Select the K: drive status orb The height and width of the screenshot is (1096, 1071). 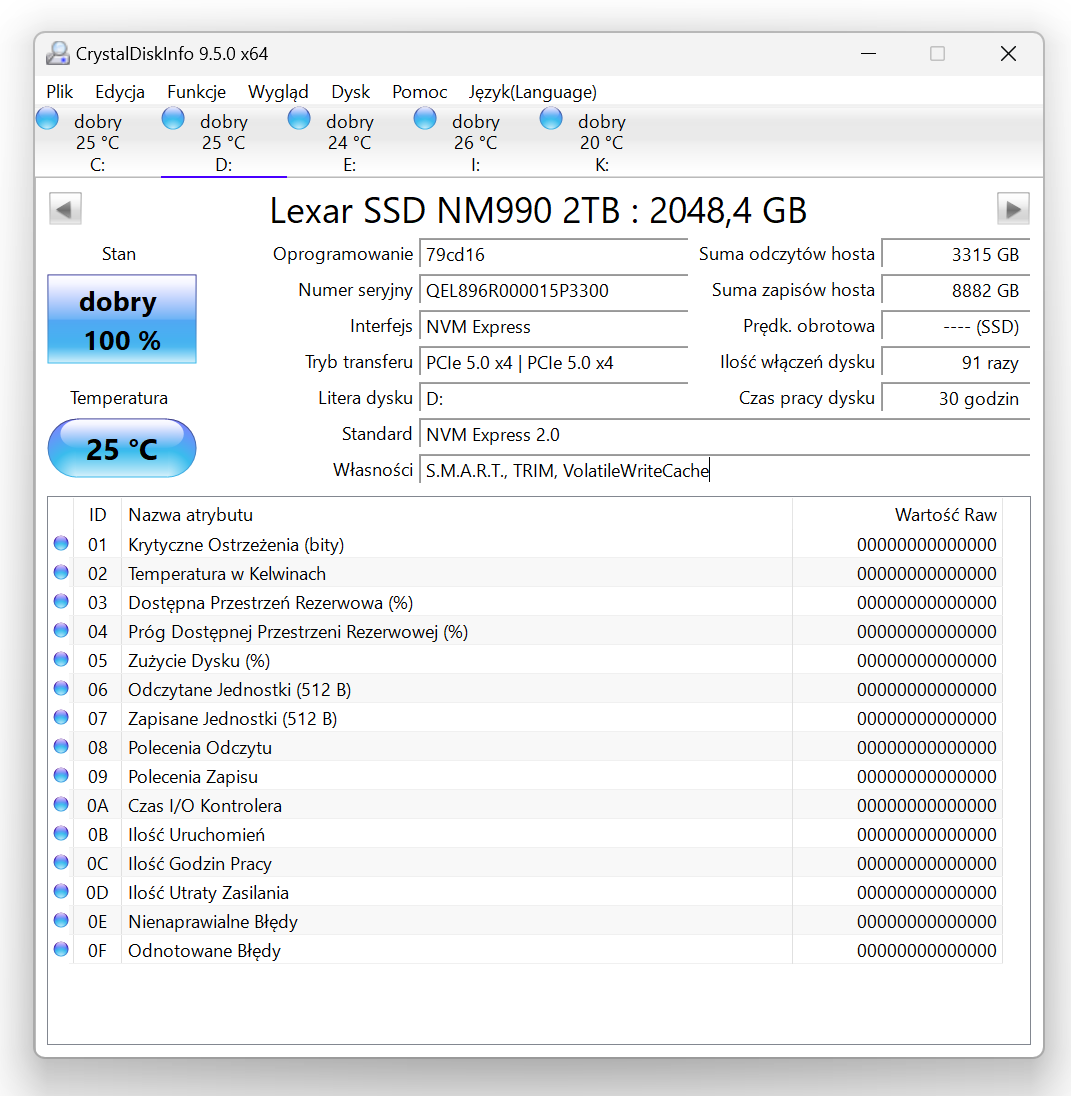[551, 119]
